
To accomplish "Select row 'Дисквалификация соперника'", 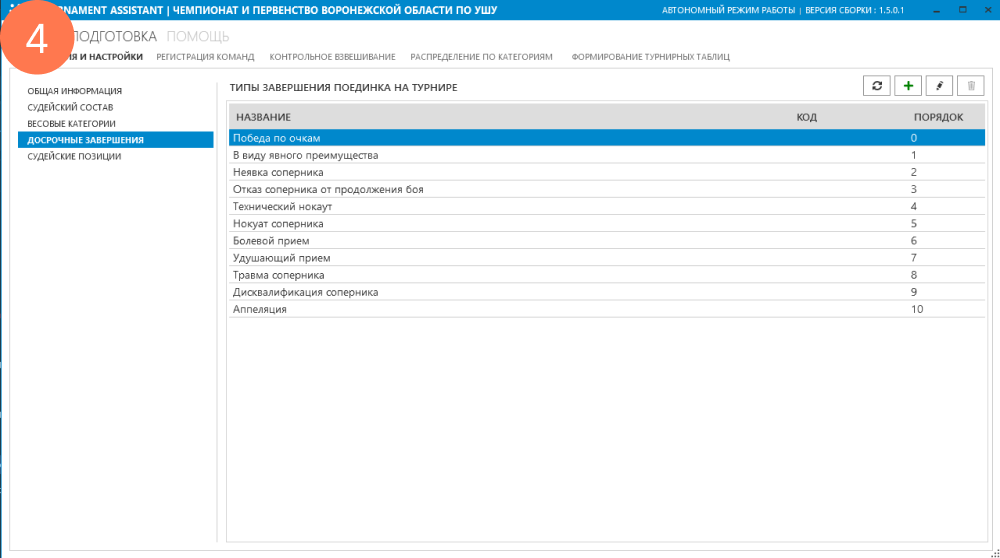I will [x=607, y=292].
